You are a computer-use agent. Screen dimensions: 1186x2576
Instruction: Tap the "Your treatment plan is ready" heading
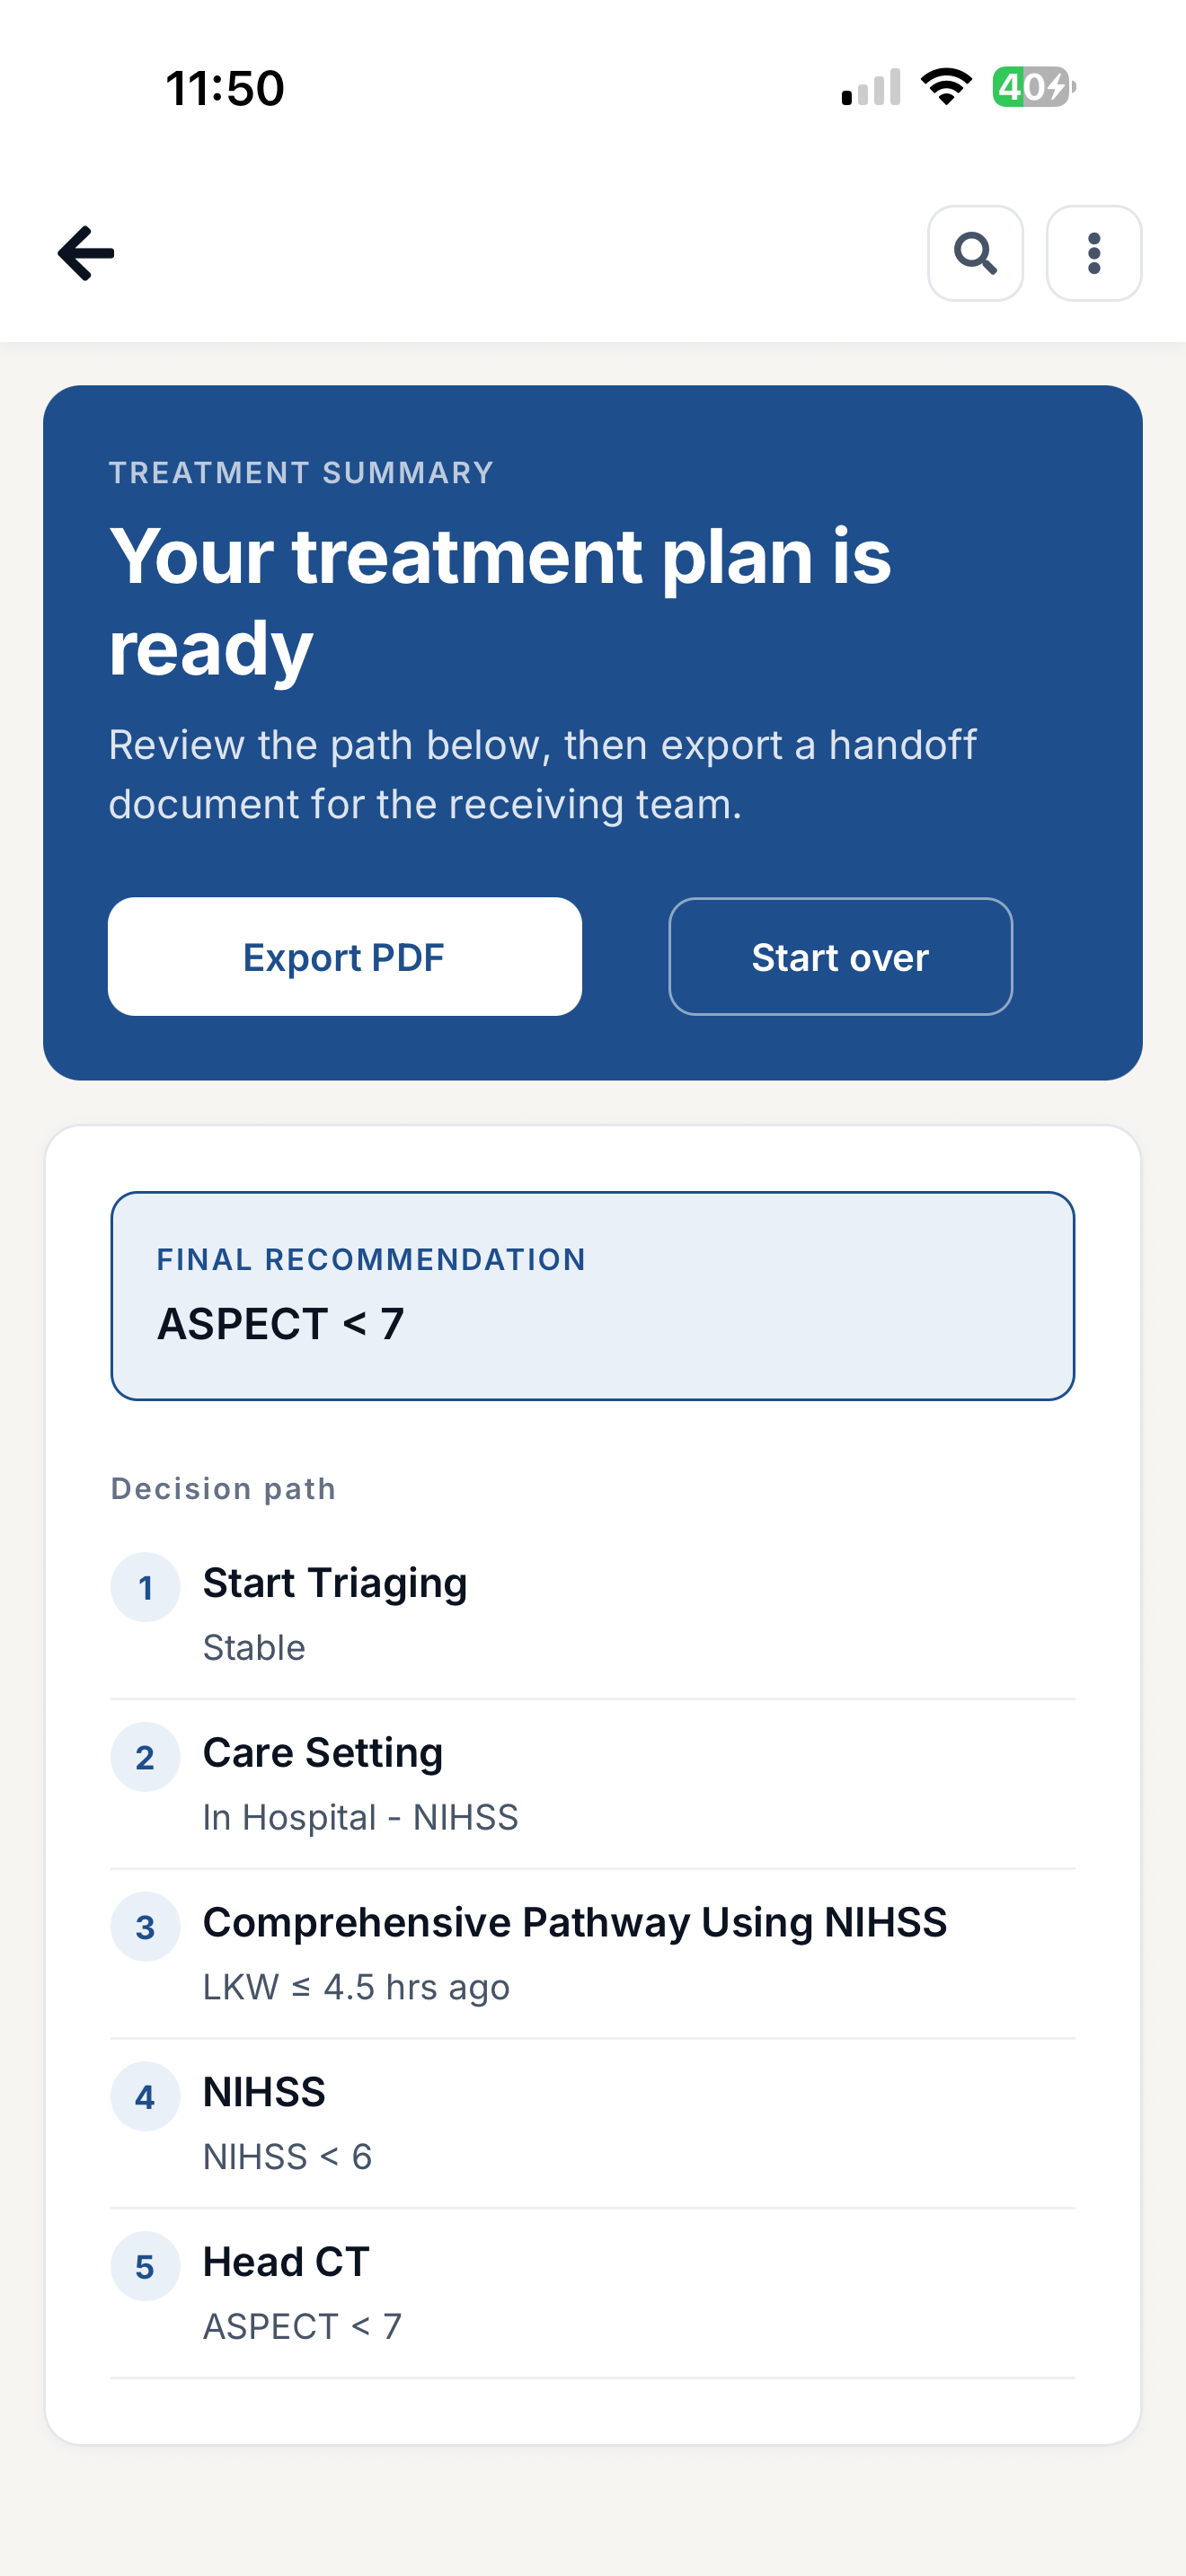(500, 601)
